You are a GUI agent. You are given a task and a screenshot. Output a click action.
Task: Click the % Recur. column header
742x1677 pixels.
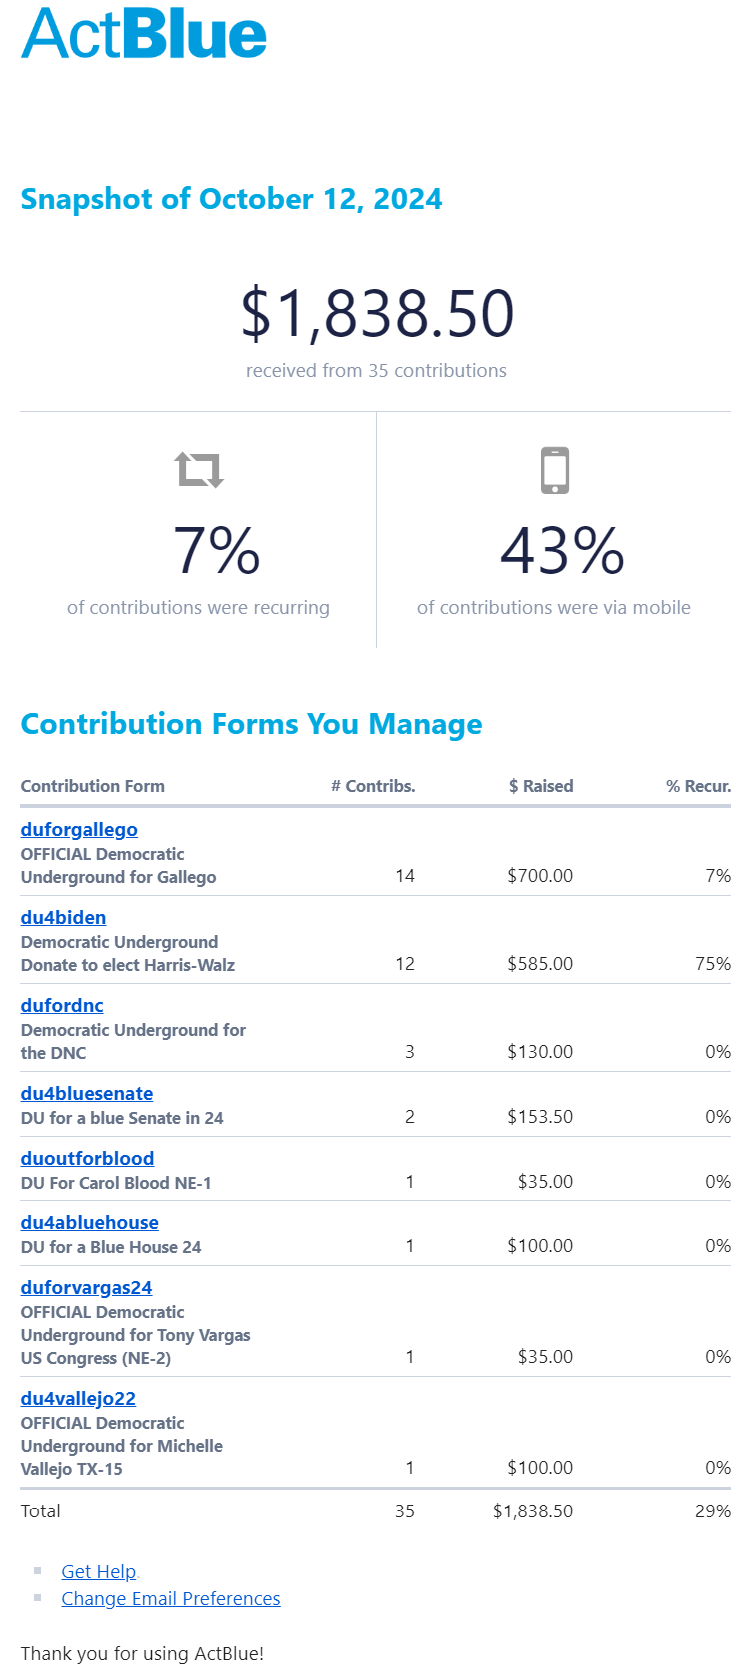tap(698, 786)
